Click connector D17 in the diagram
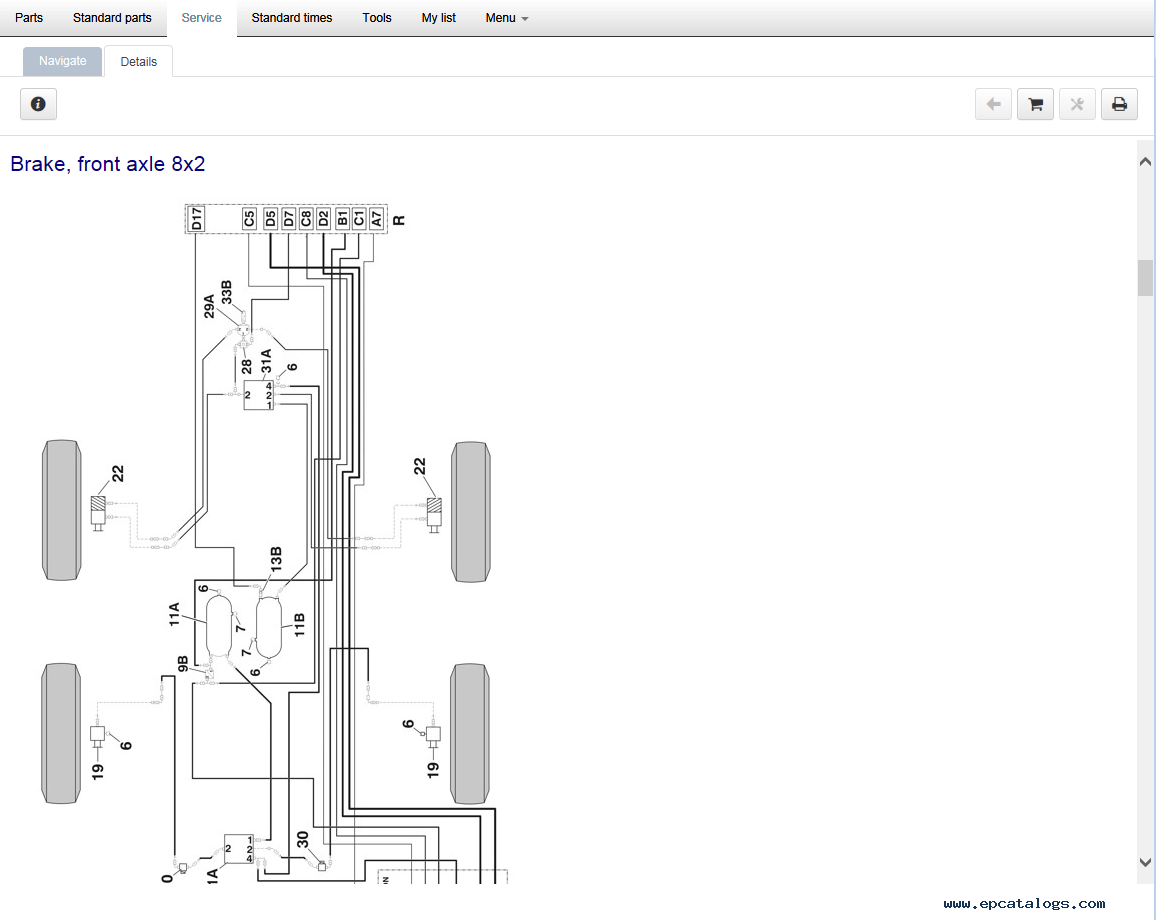Screen dimensions: 1156x920 click(197, 218)
